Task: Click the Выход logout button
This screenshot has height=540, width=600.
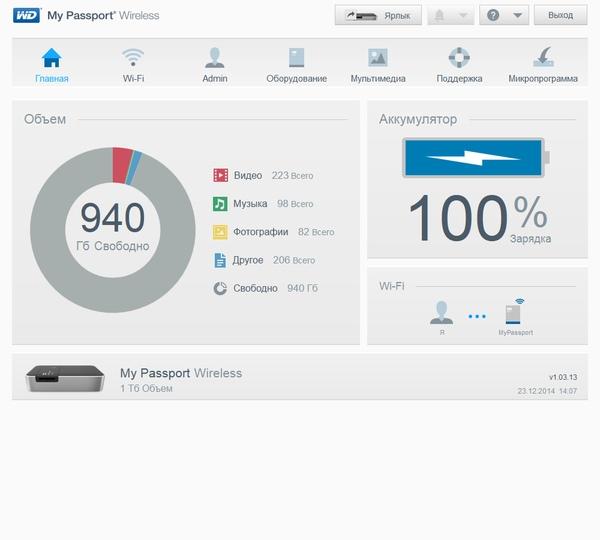Action: (x=561, y=15)
